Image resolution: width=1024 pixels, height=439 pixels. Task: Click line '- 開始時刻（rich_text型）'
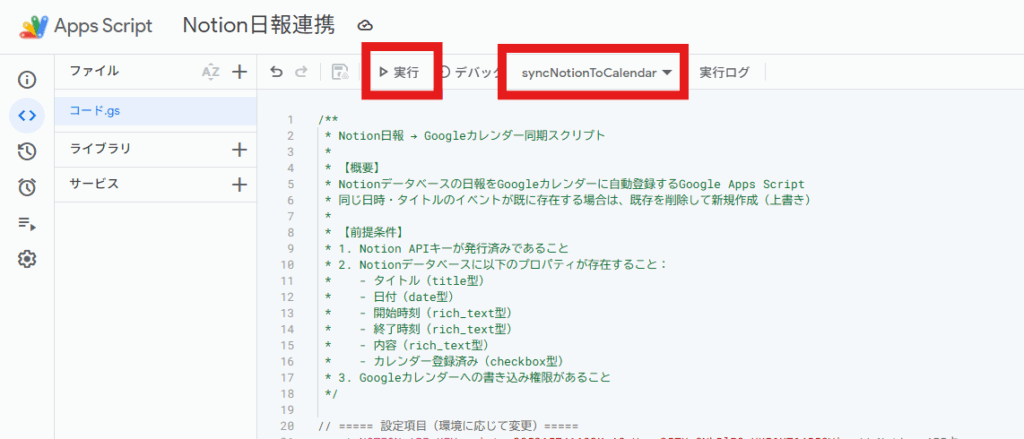(436, 312)
